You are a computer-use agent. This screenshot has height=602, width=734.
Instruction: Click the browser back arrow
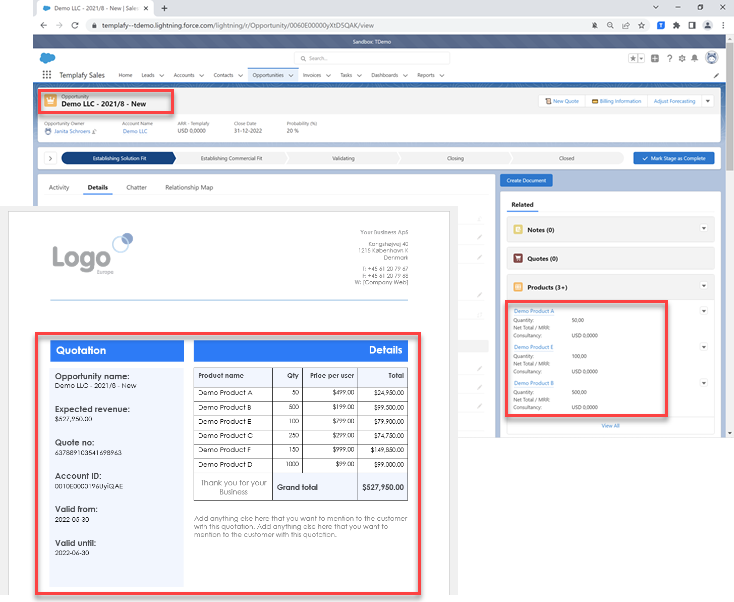click(44, 25)
